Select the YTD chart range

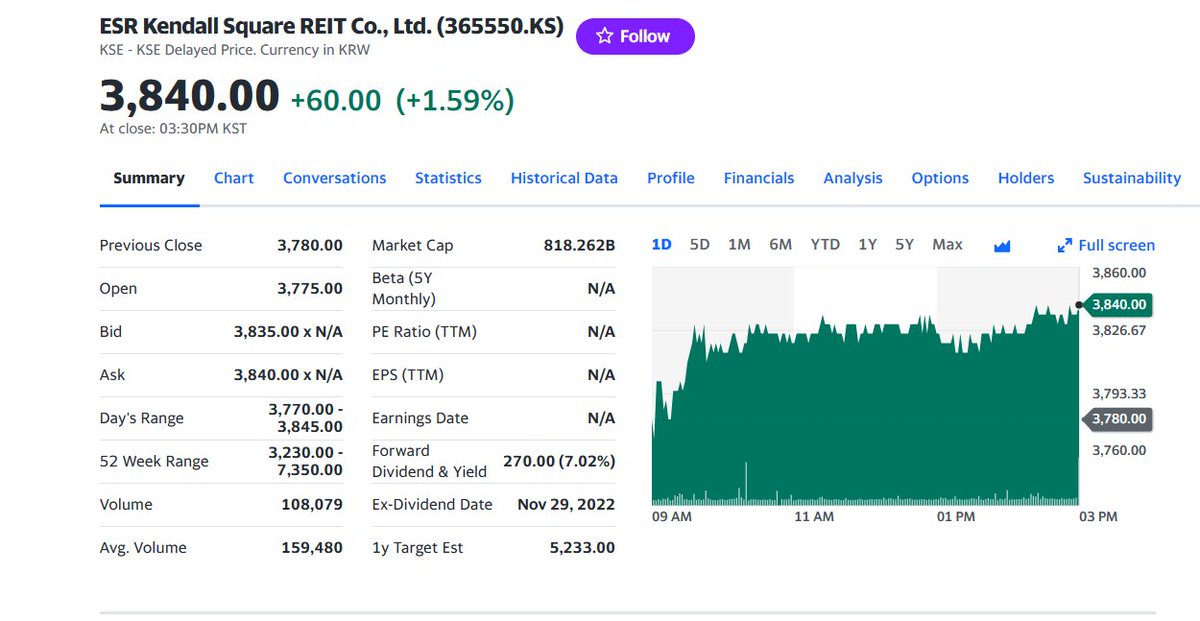coord(825,244)
